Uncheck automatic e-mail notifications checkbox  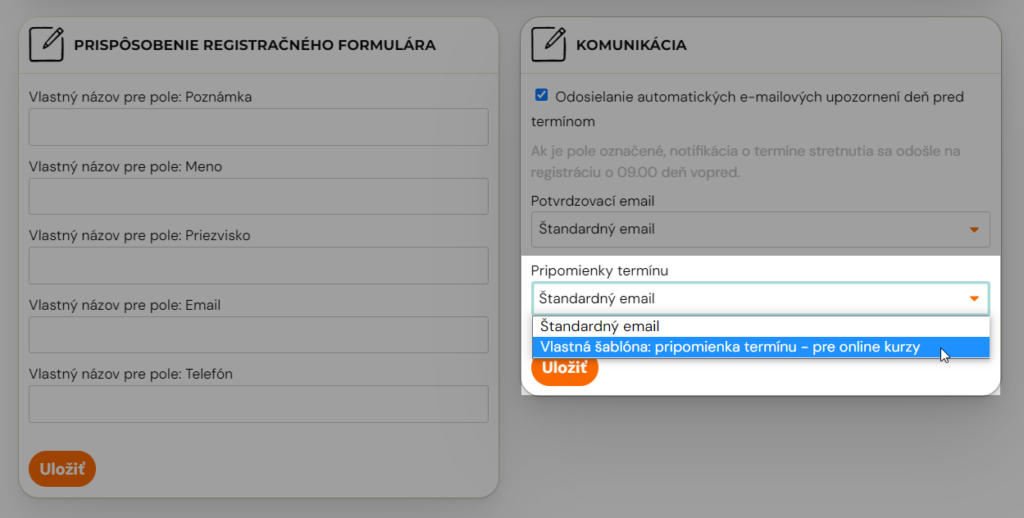pos(541,95)
